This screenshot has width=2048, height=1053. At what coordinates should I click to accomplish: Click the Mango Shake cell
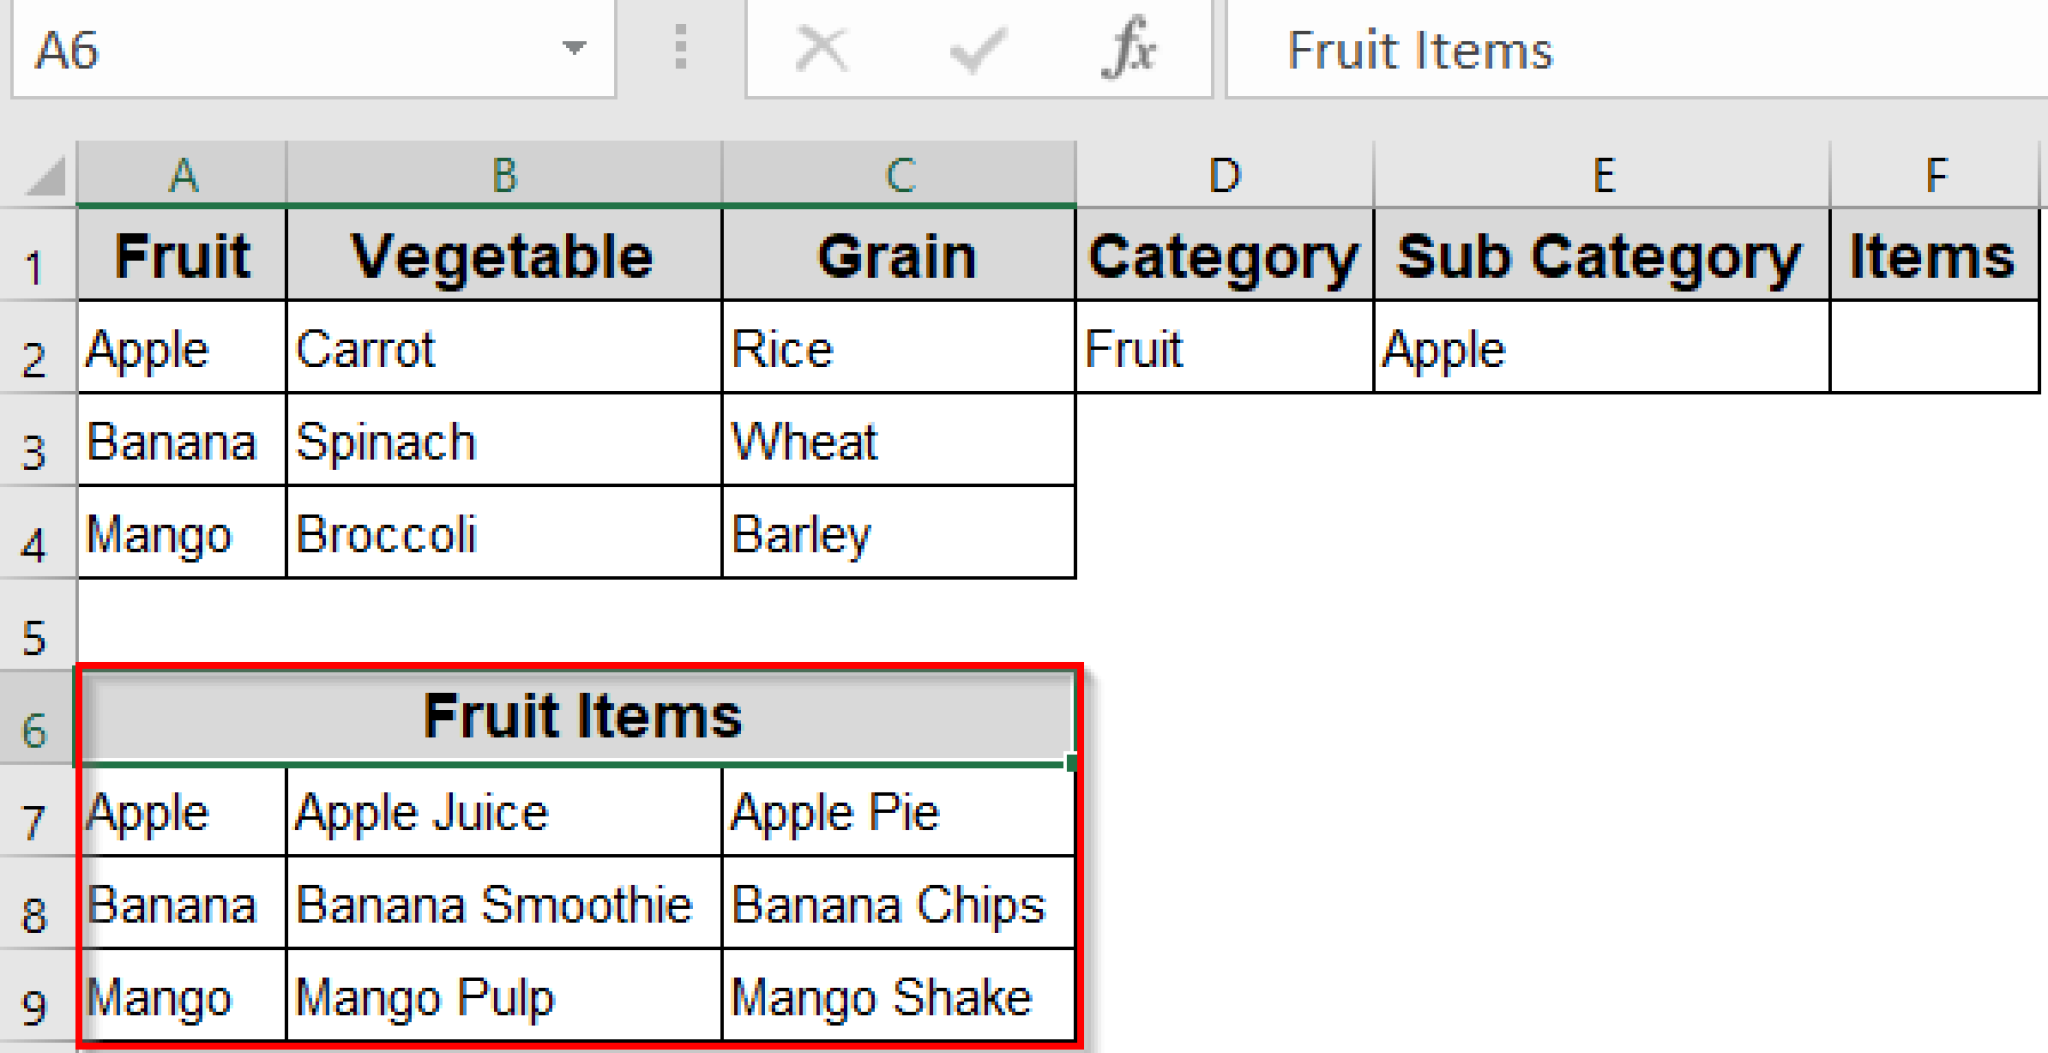click(897, 997)
